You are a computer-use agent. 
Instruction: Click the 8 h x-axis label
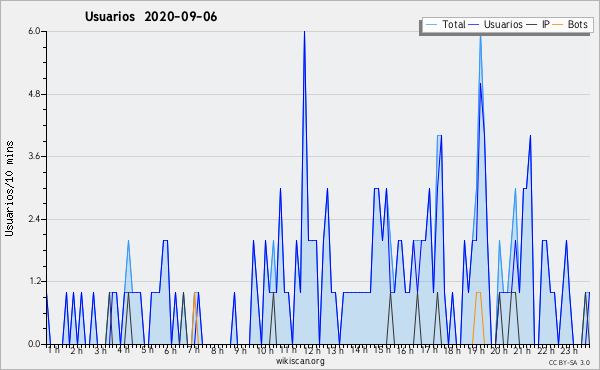click(217, 351)
